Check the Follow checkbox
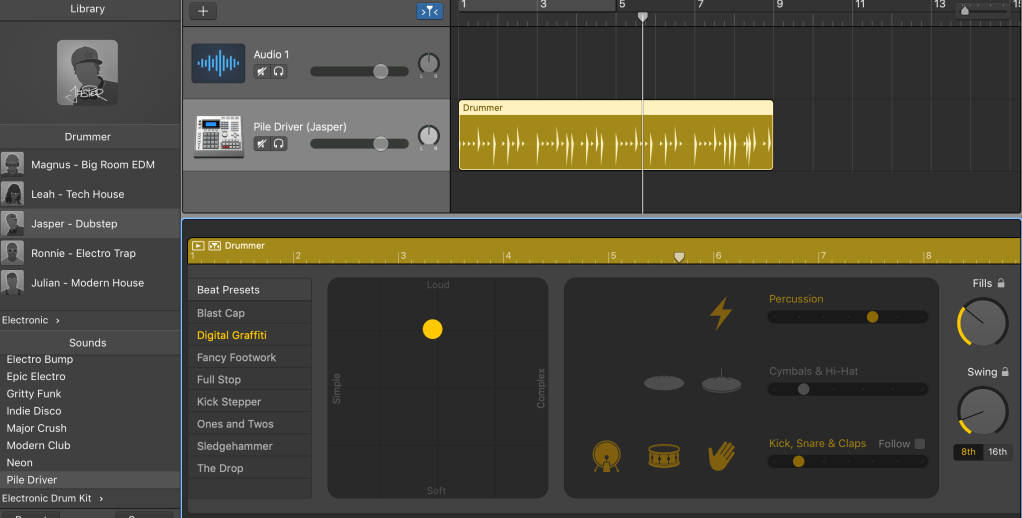The height and width of the screenshot is (518, 1022). coord(920,444)
